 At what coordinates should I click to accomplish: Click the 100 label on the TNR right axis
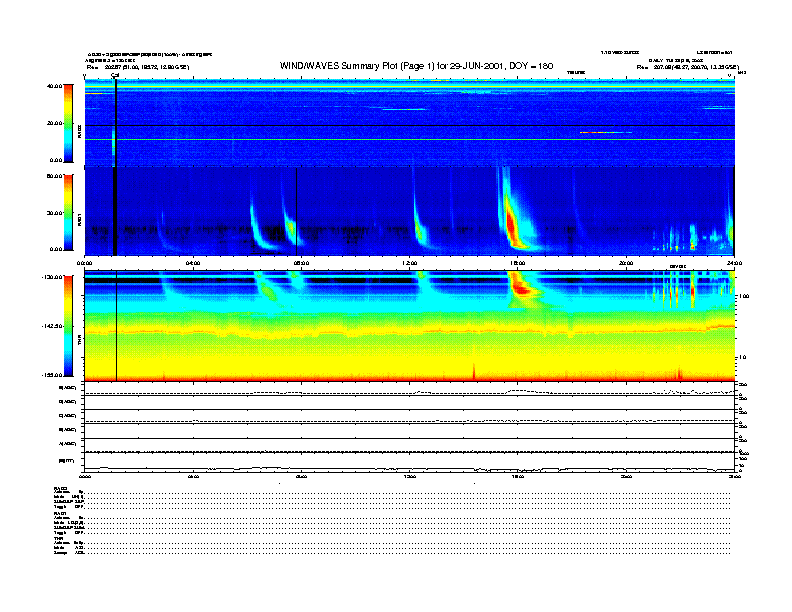[744, 296]
